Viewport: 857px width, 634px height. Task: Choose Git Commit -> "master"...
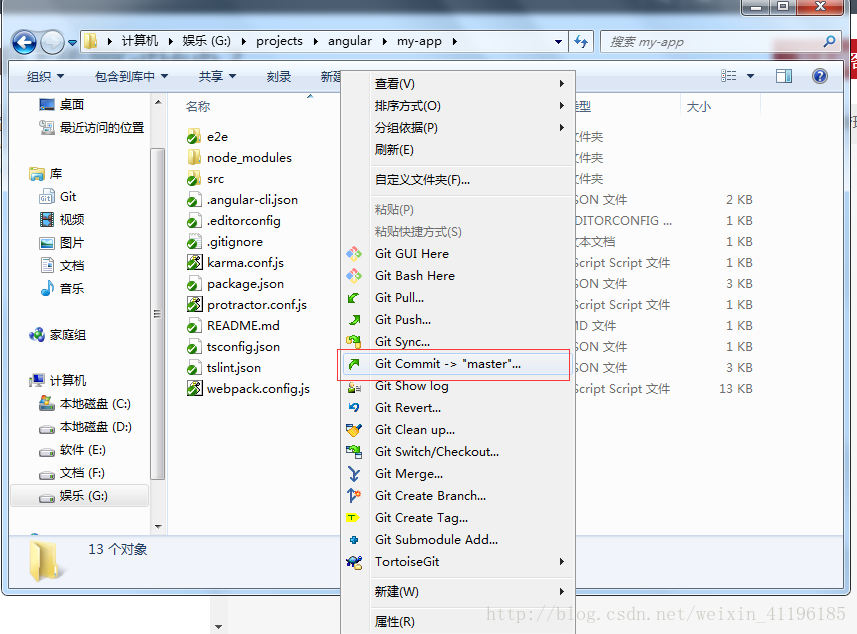(454, 364)
